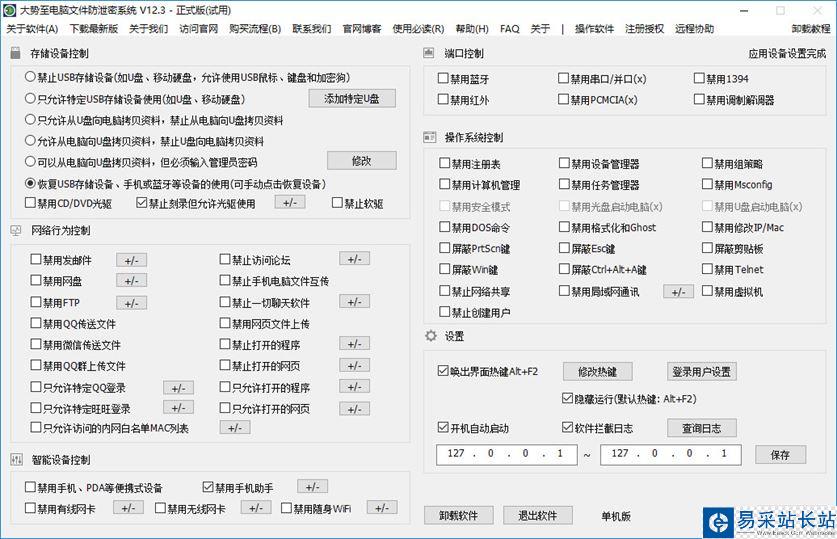Expand +/- list for 禁用网盘

[131, 281]
